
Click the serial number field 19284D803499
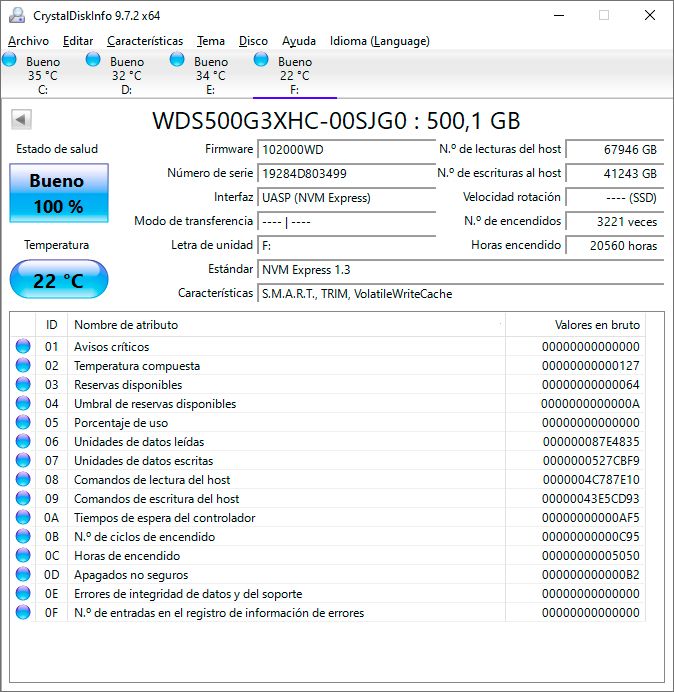[346, 173]
